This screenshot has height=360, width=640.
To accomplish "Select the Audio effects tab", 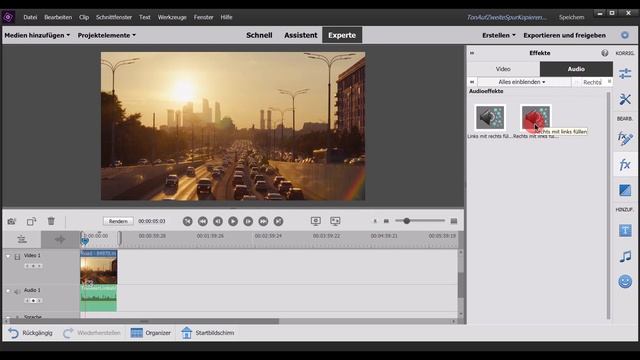I will [x=576, y=69].
